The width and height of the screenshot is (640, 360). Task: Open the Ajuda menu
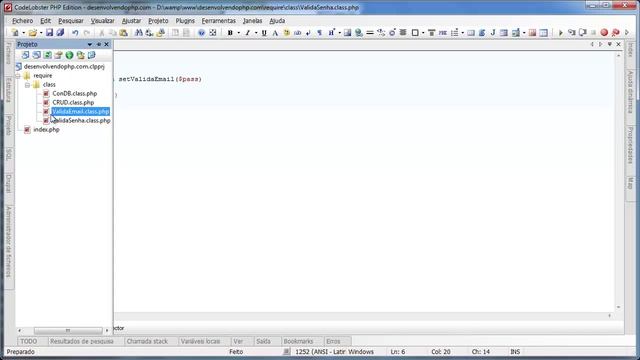277,20
